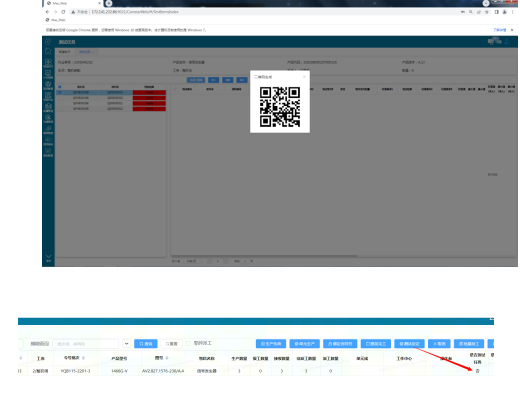
Task: Open the Chrome three-dot menu
Action: (x=512, y=12)
